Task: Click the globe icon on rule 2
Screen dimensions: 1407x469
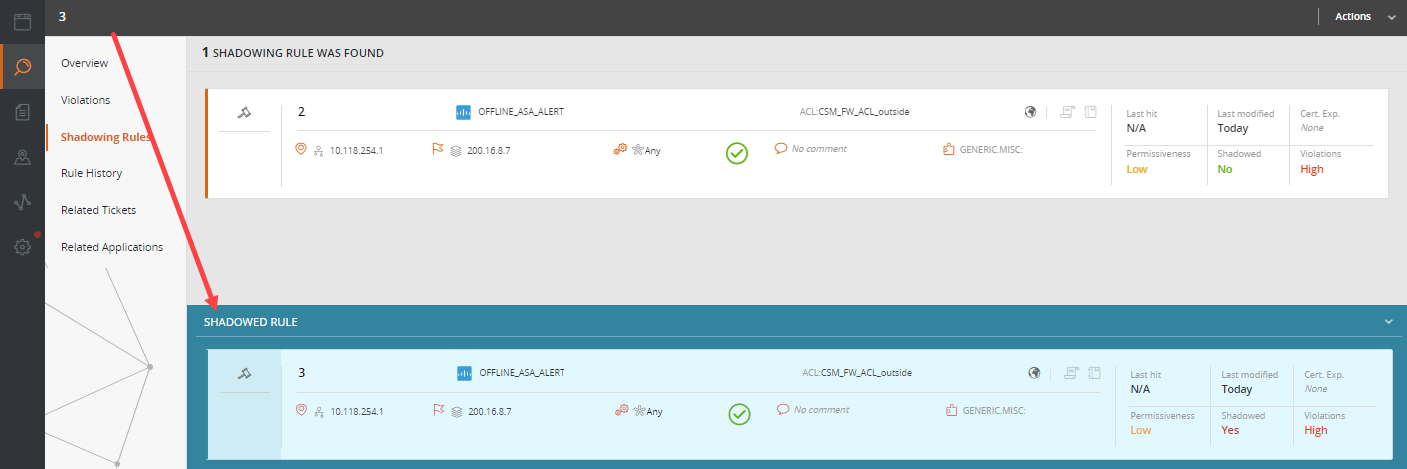Action: [1029, 112]
